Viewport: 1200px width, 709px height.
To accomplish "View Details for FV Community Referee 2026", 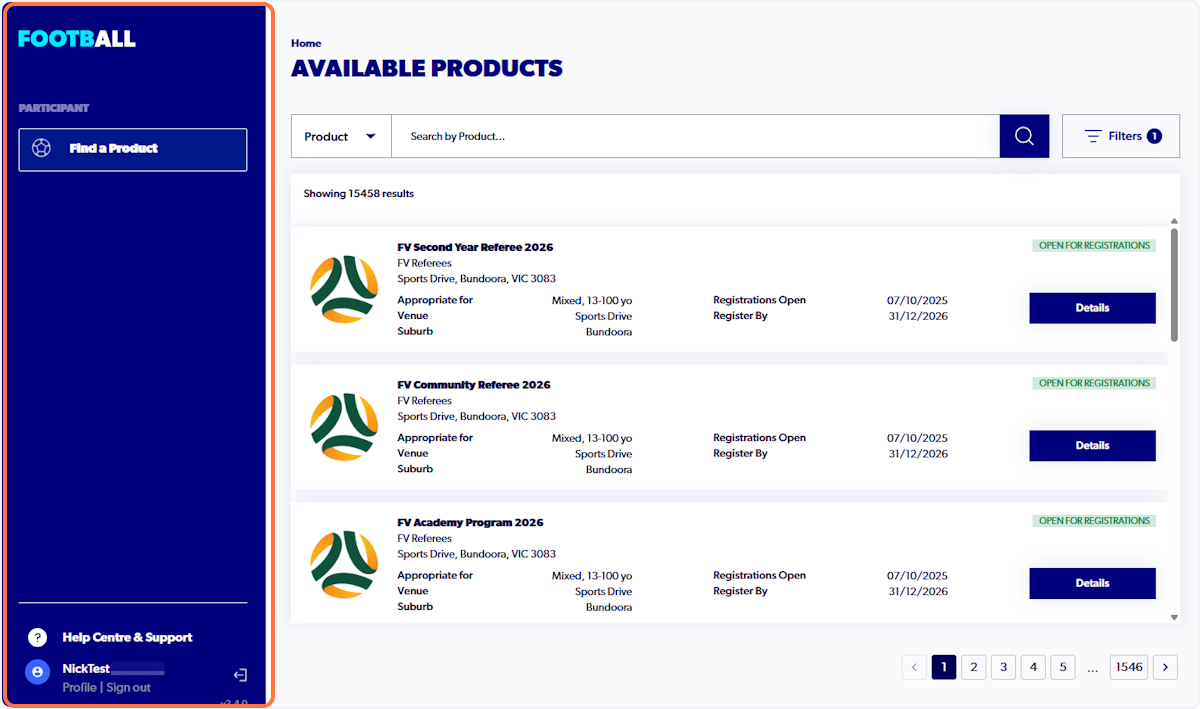I will click(x=1092, y=446).
